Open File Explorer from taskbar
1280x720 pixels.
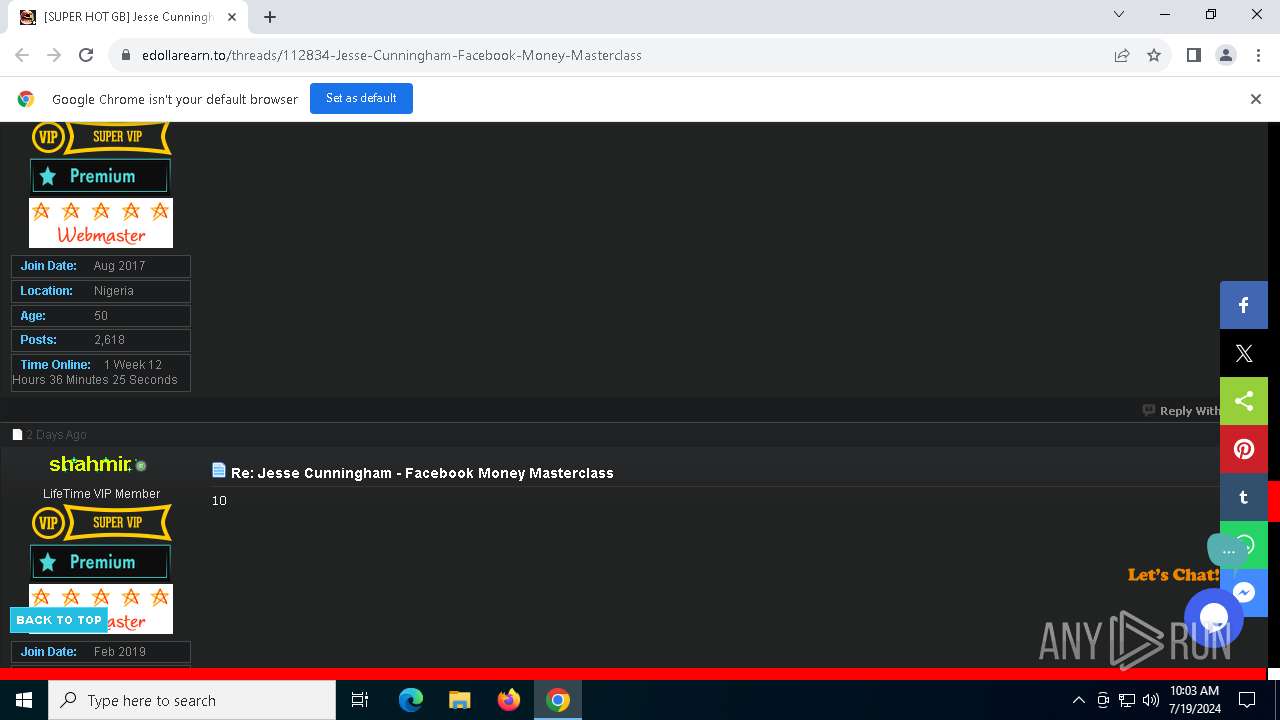460,700
